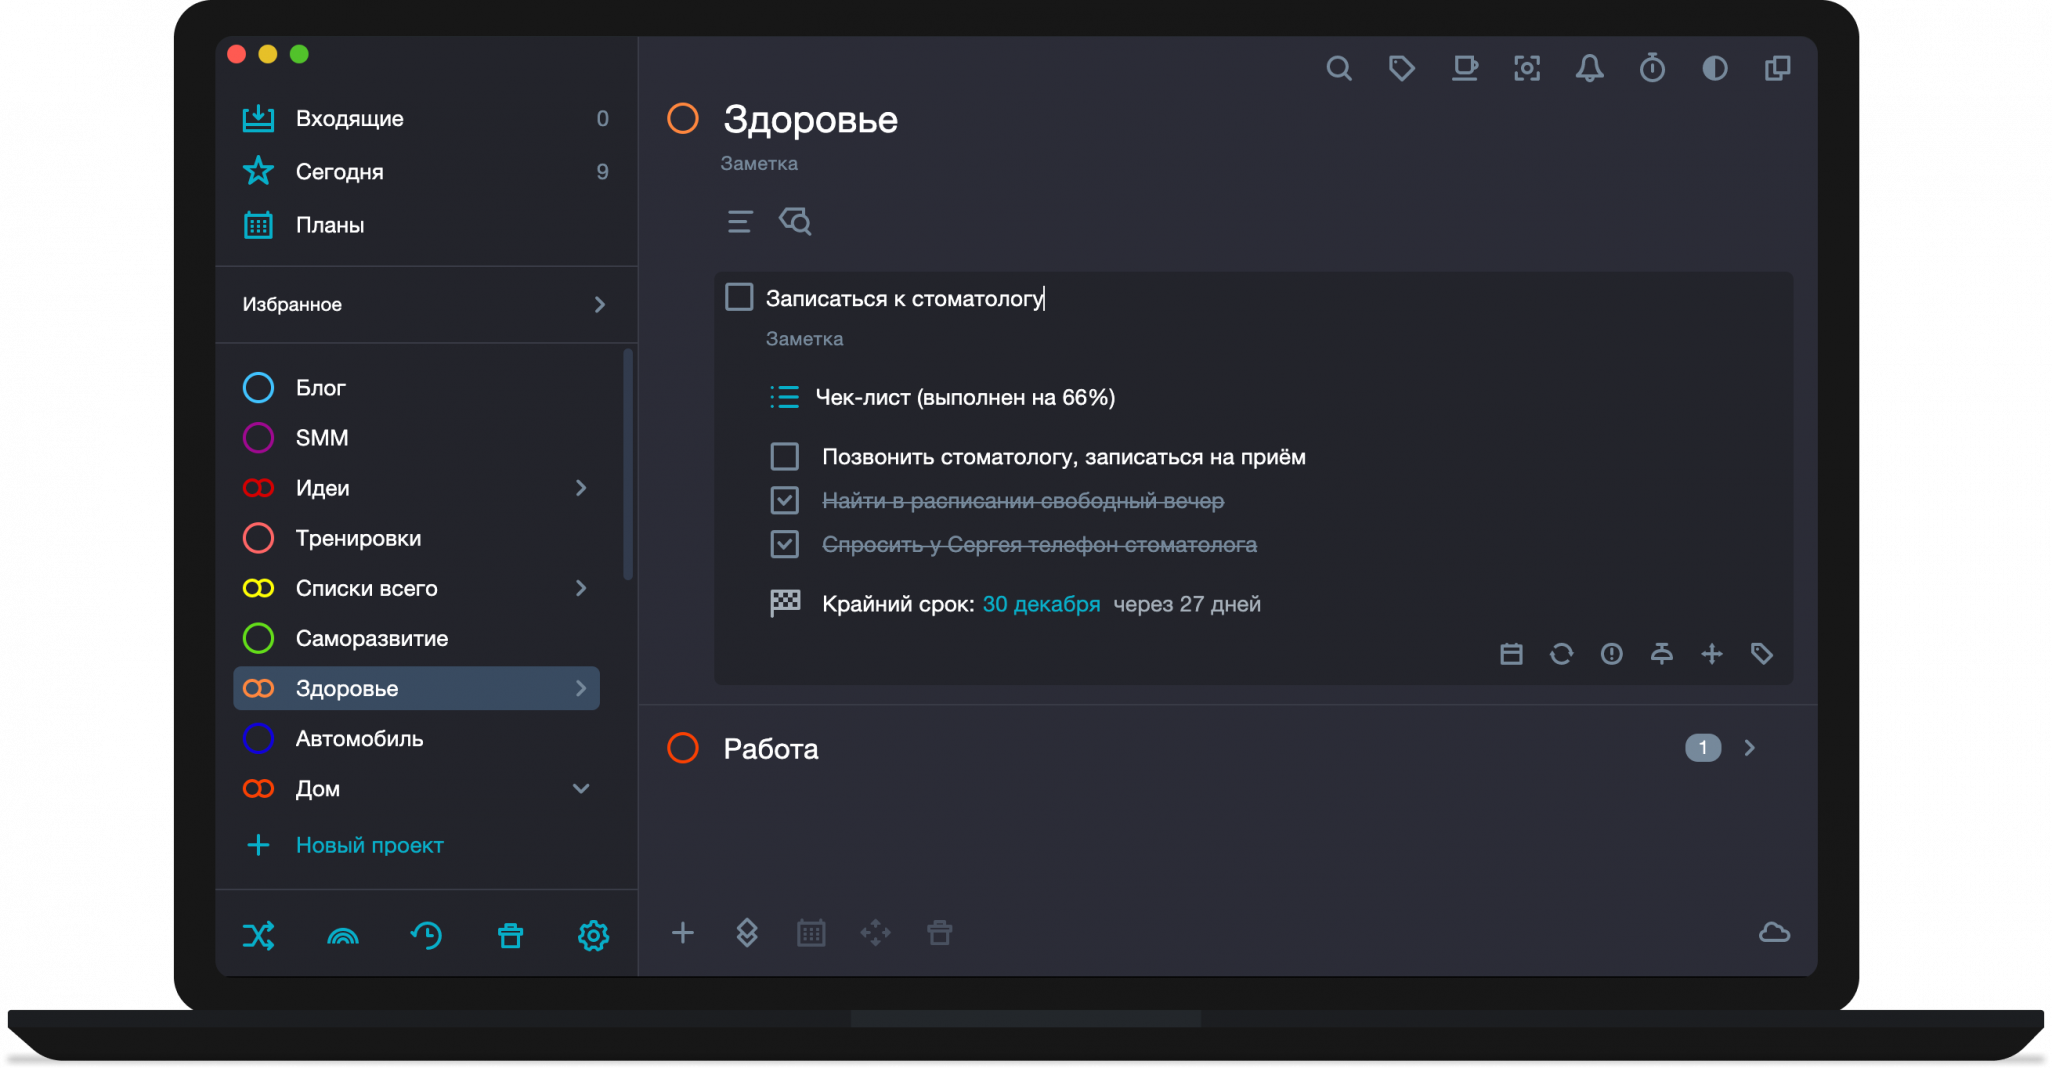Click the priority exclamation icon in task footer
The image size is (2052, 1068).
coord(1611,654)
